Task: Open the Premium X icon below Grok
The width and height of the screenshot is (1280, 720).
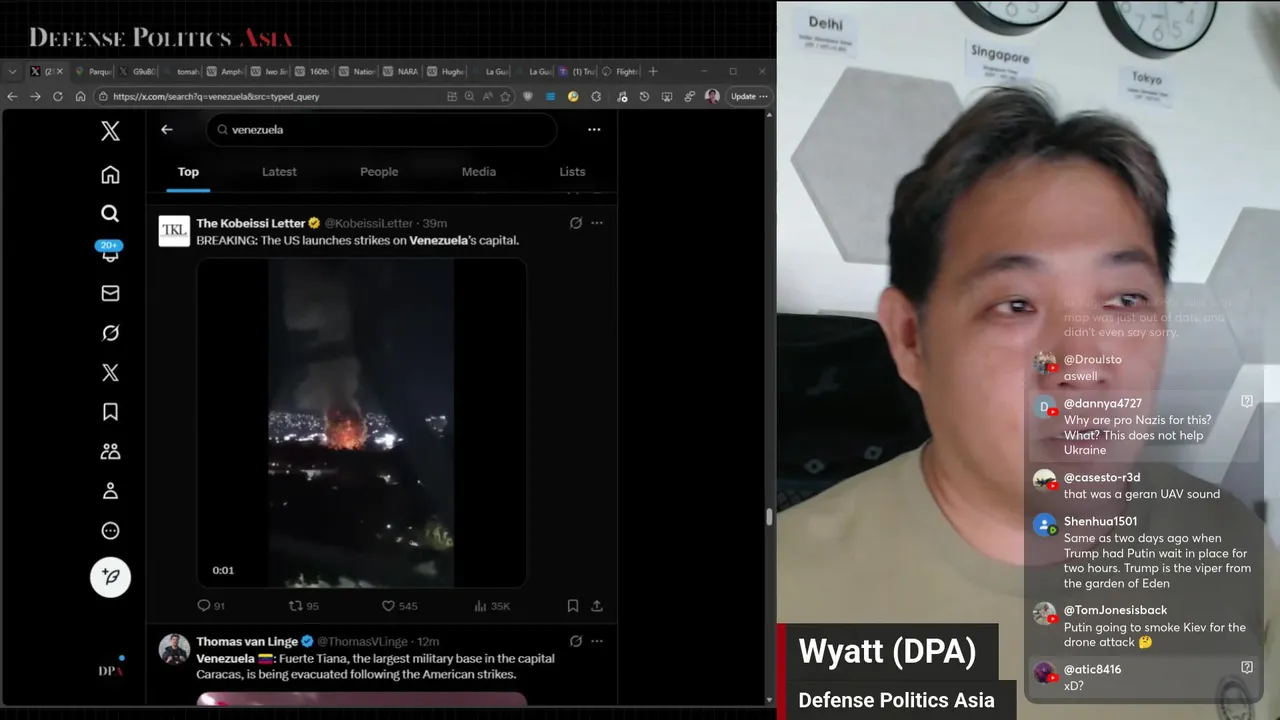Action: click(x=110, y=373)
